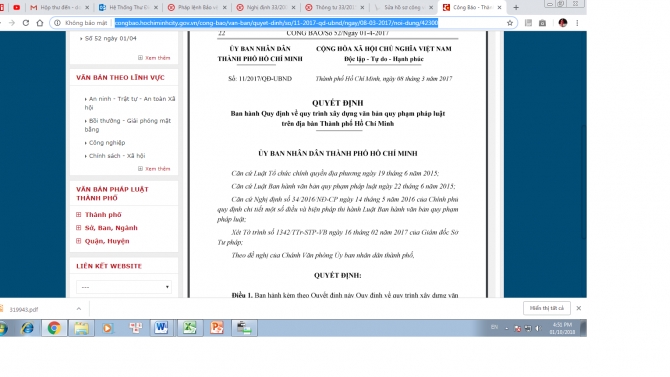Switch to the Pháp lệnh Bảo vệ tab
Image resolution: width=670 pixels, height=377 pixels.
pyautogui.click(x=197, y=7)
